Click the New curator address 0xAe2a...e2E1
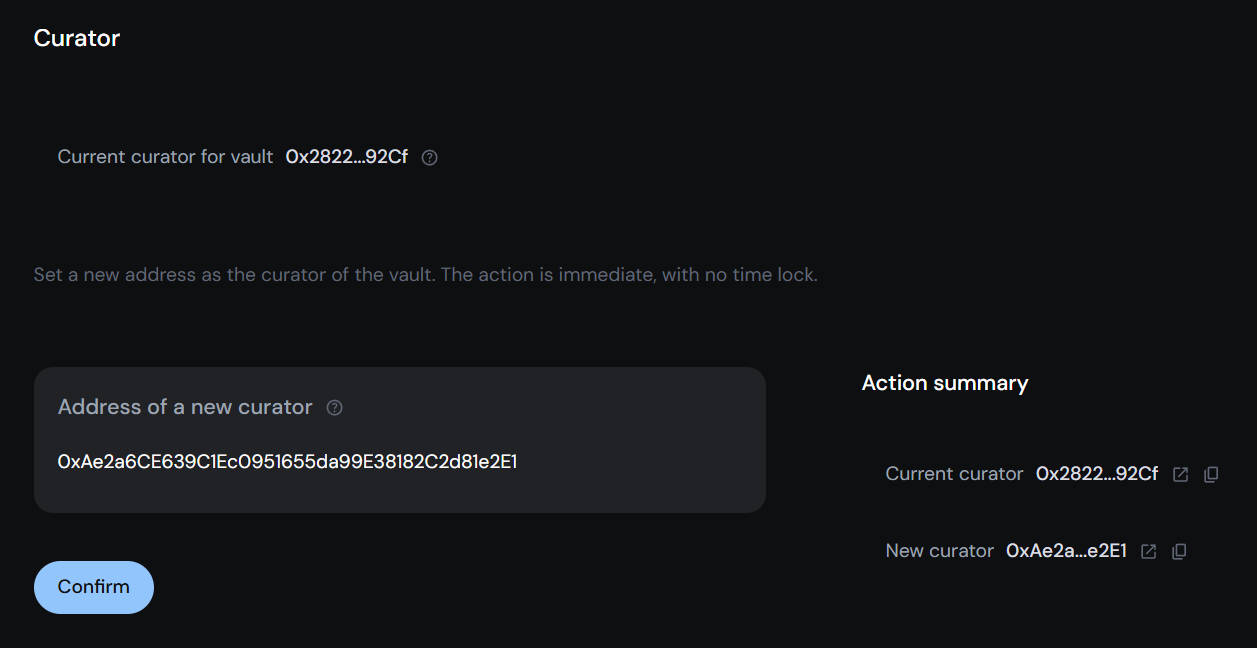This screenshot has height=648, width=1257. pyautogui.click(x=1067, y=550)
